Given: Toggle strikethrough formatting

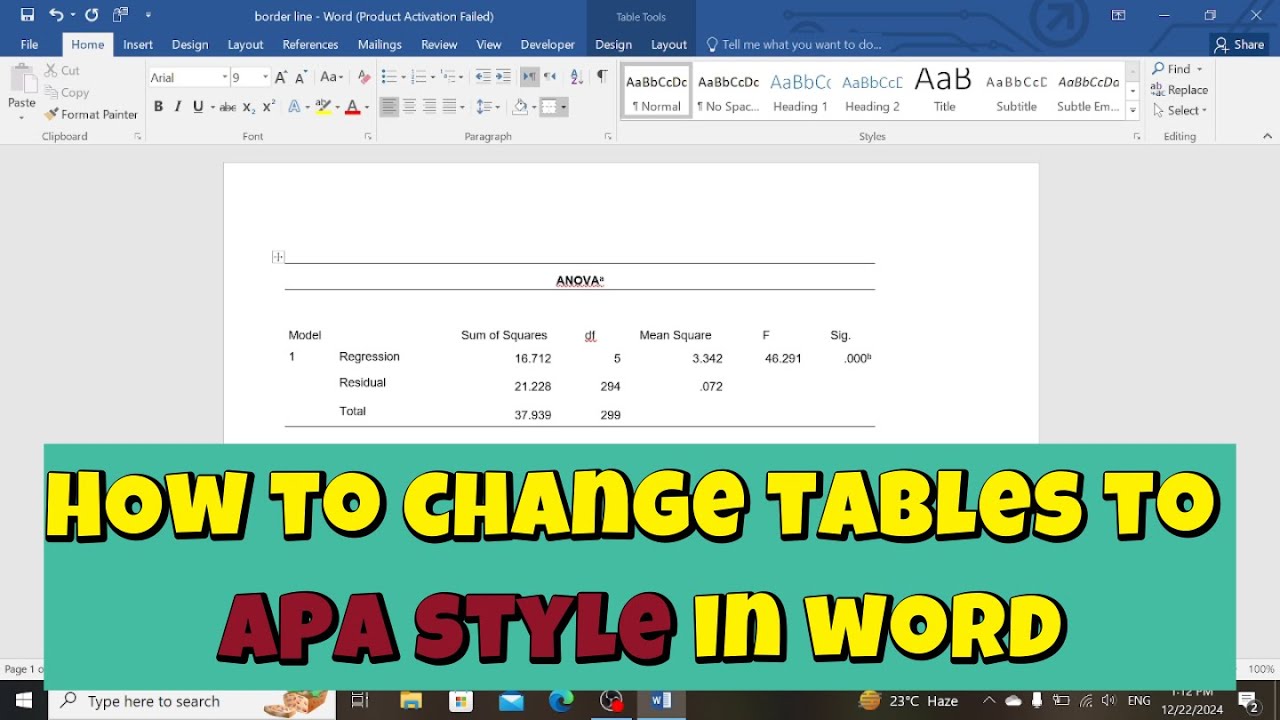Looking at the screenshot, I should pos(228,107).
